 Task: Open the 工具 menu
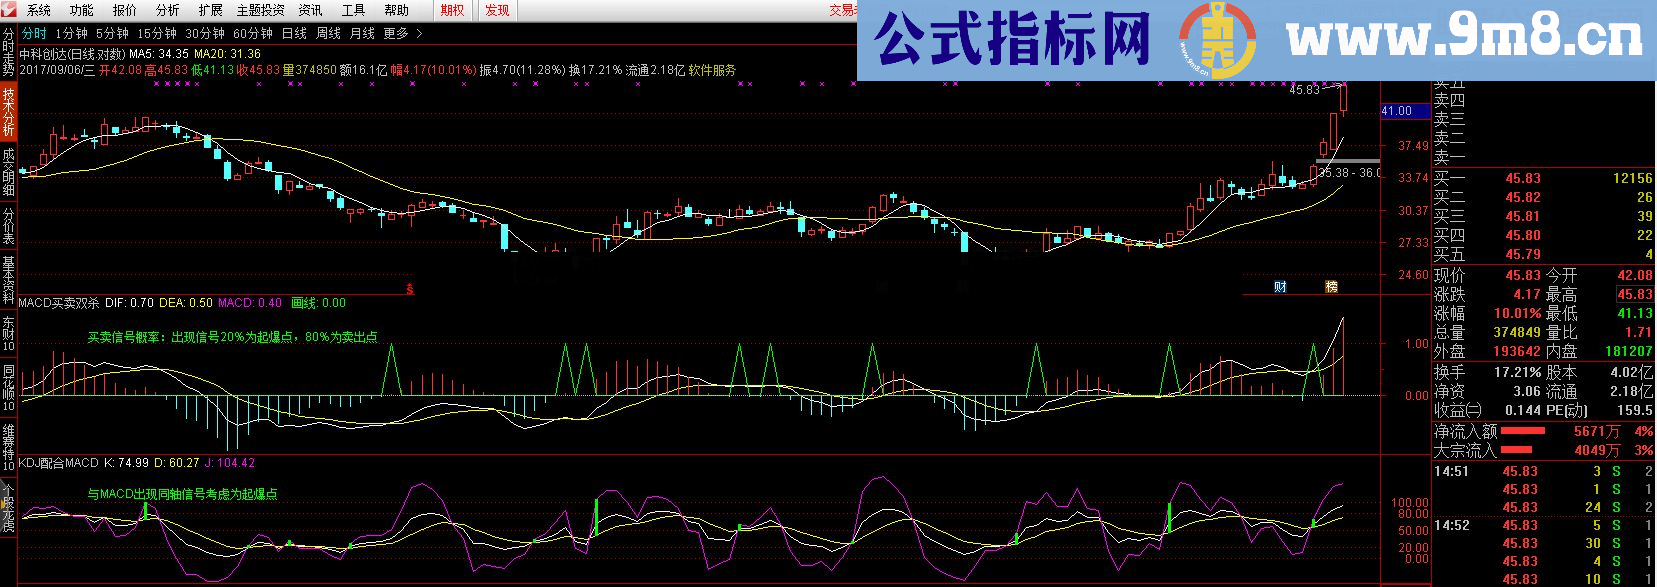point(353,10)
